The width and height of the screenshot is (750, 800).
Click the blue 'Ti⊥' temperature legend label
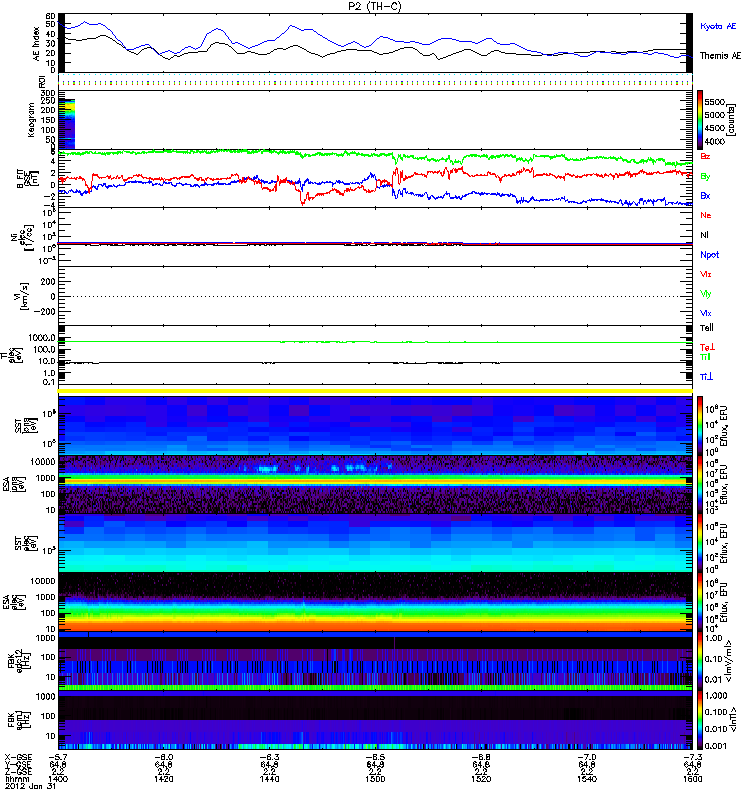pos(706,377)
